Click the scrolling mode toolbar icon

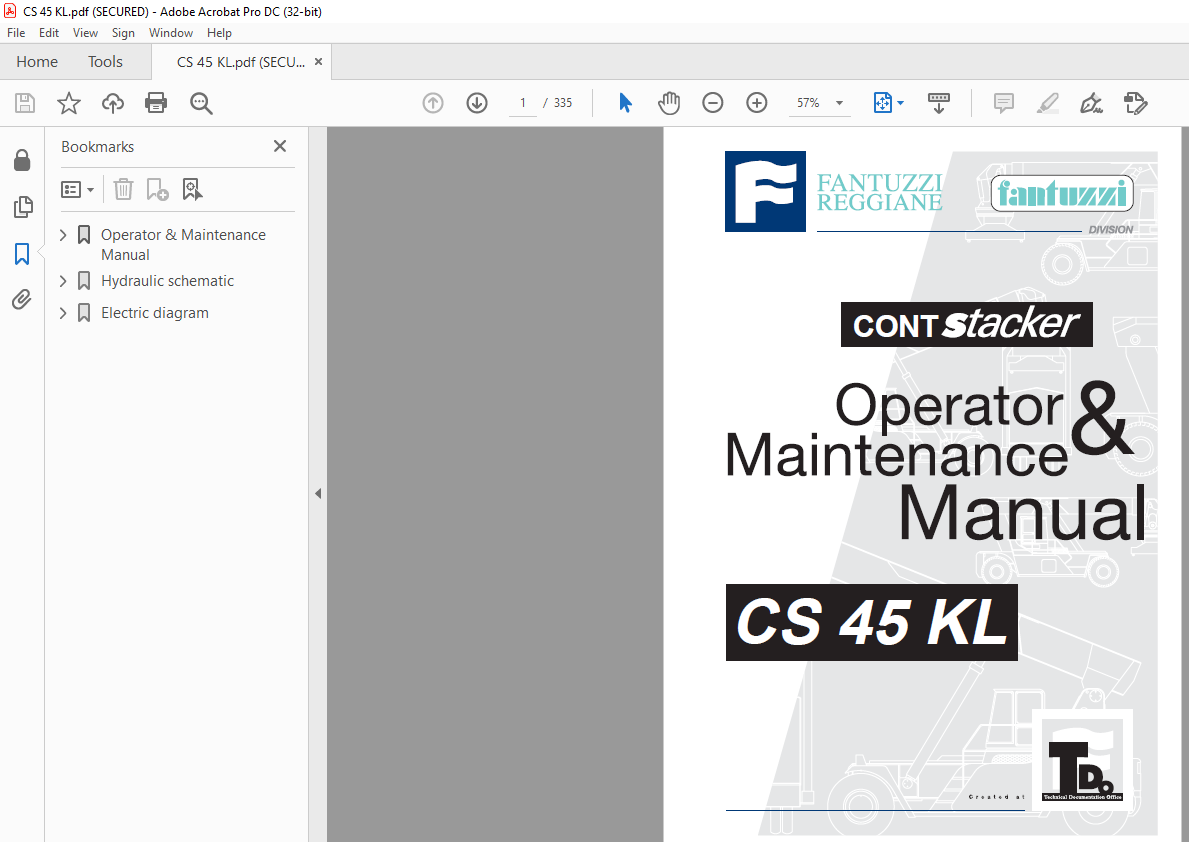939,103
